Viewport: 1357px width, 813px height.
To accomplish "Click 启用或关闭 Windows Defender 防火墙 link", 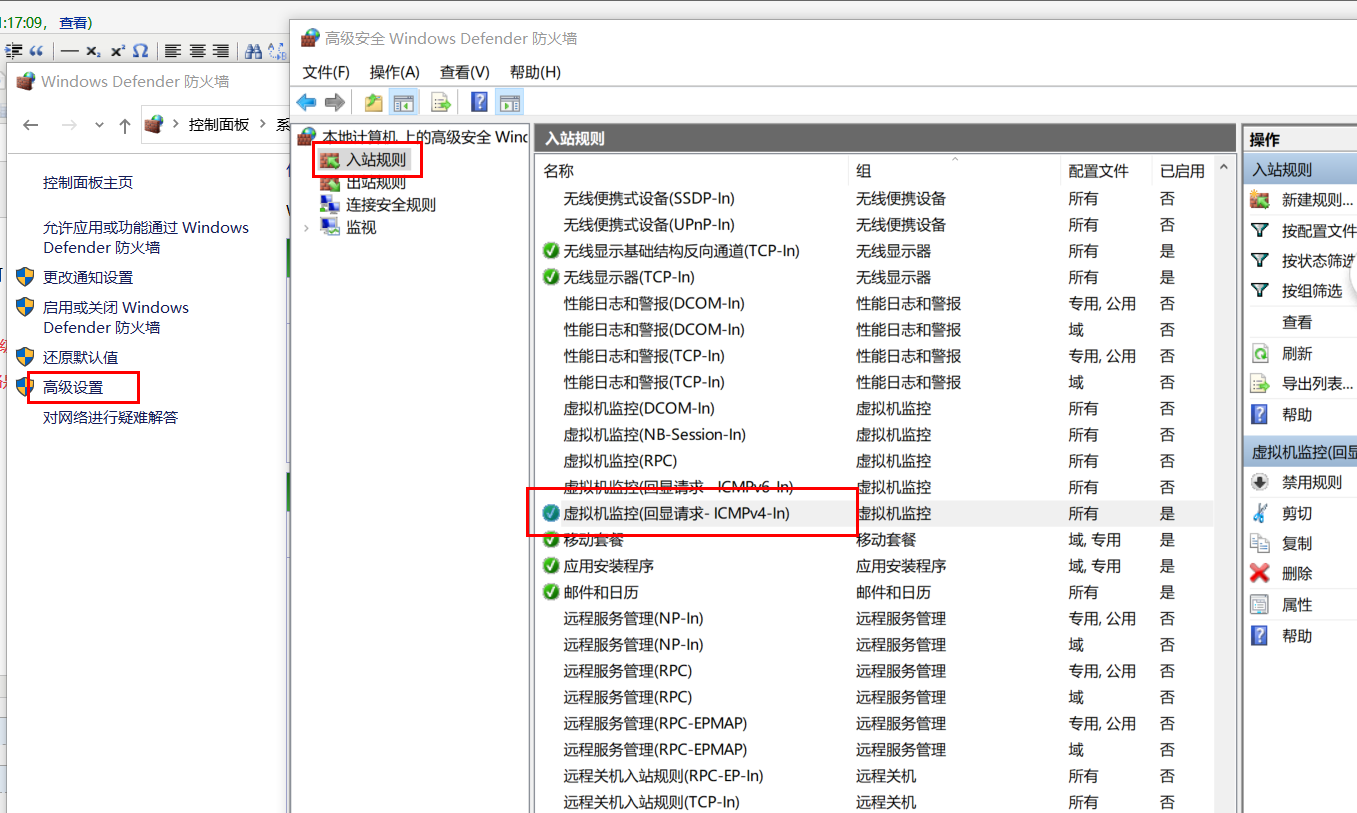I will click(x=116, y=317).
